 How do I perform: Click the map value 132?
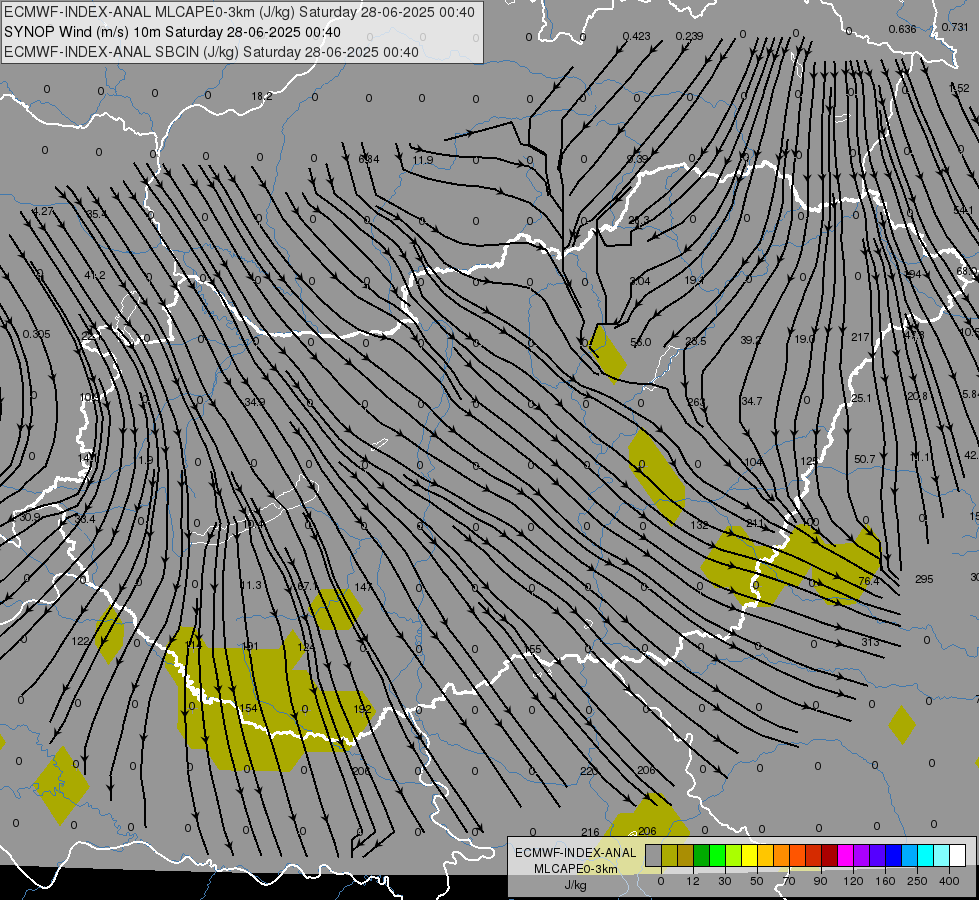point(699,525)
